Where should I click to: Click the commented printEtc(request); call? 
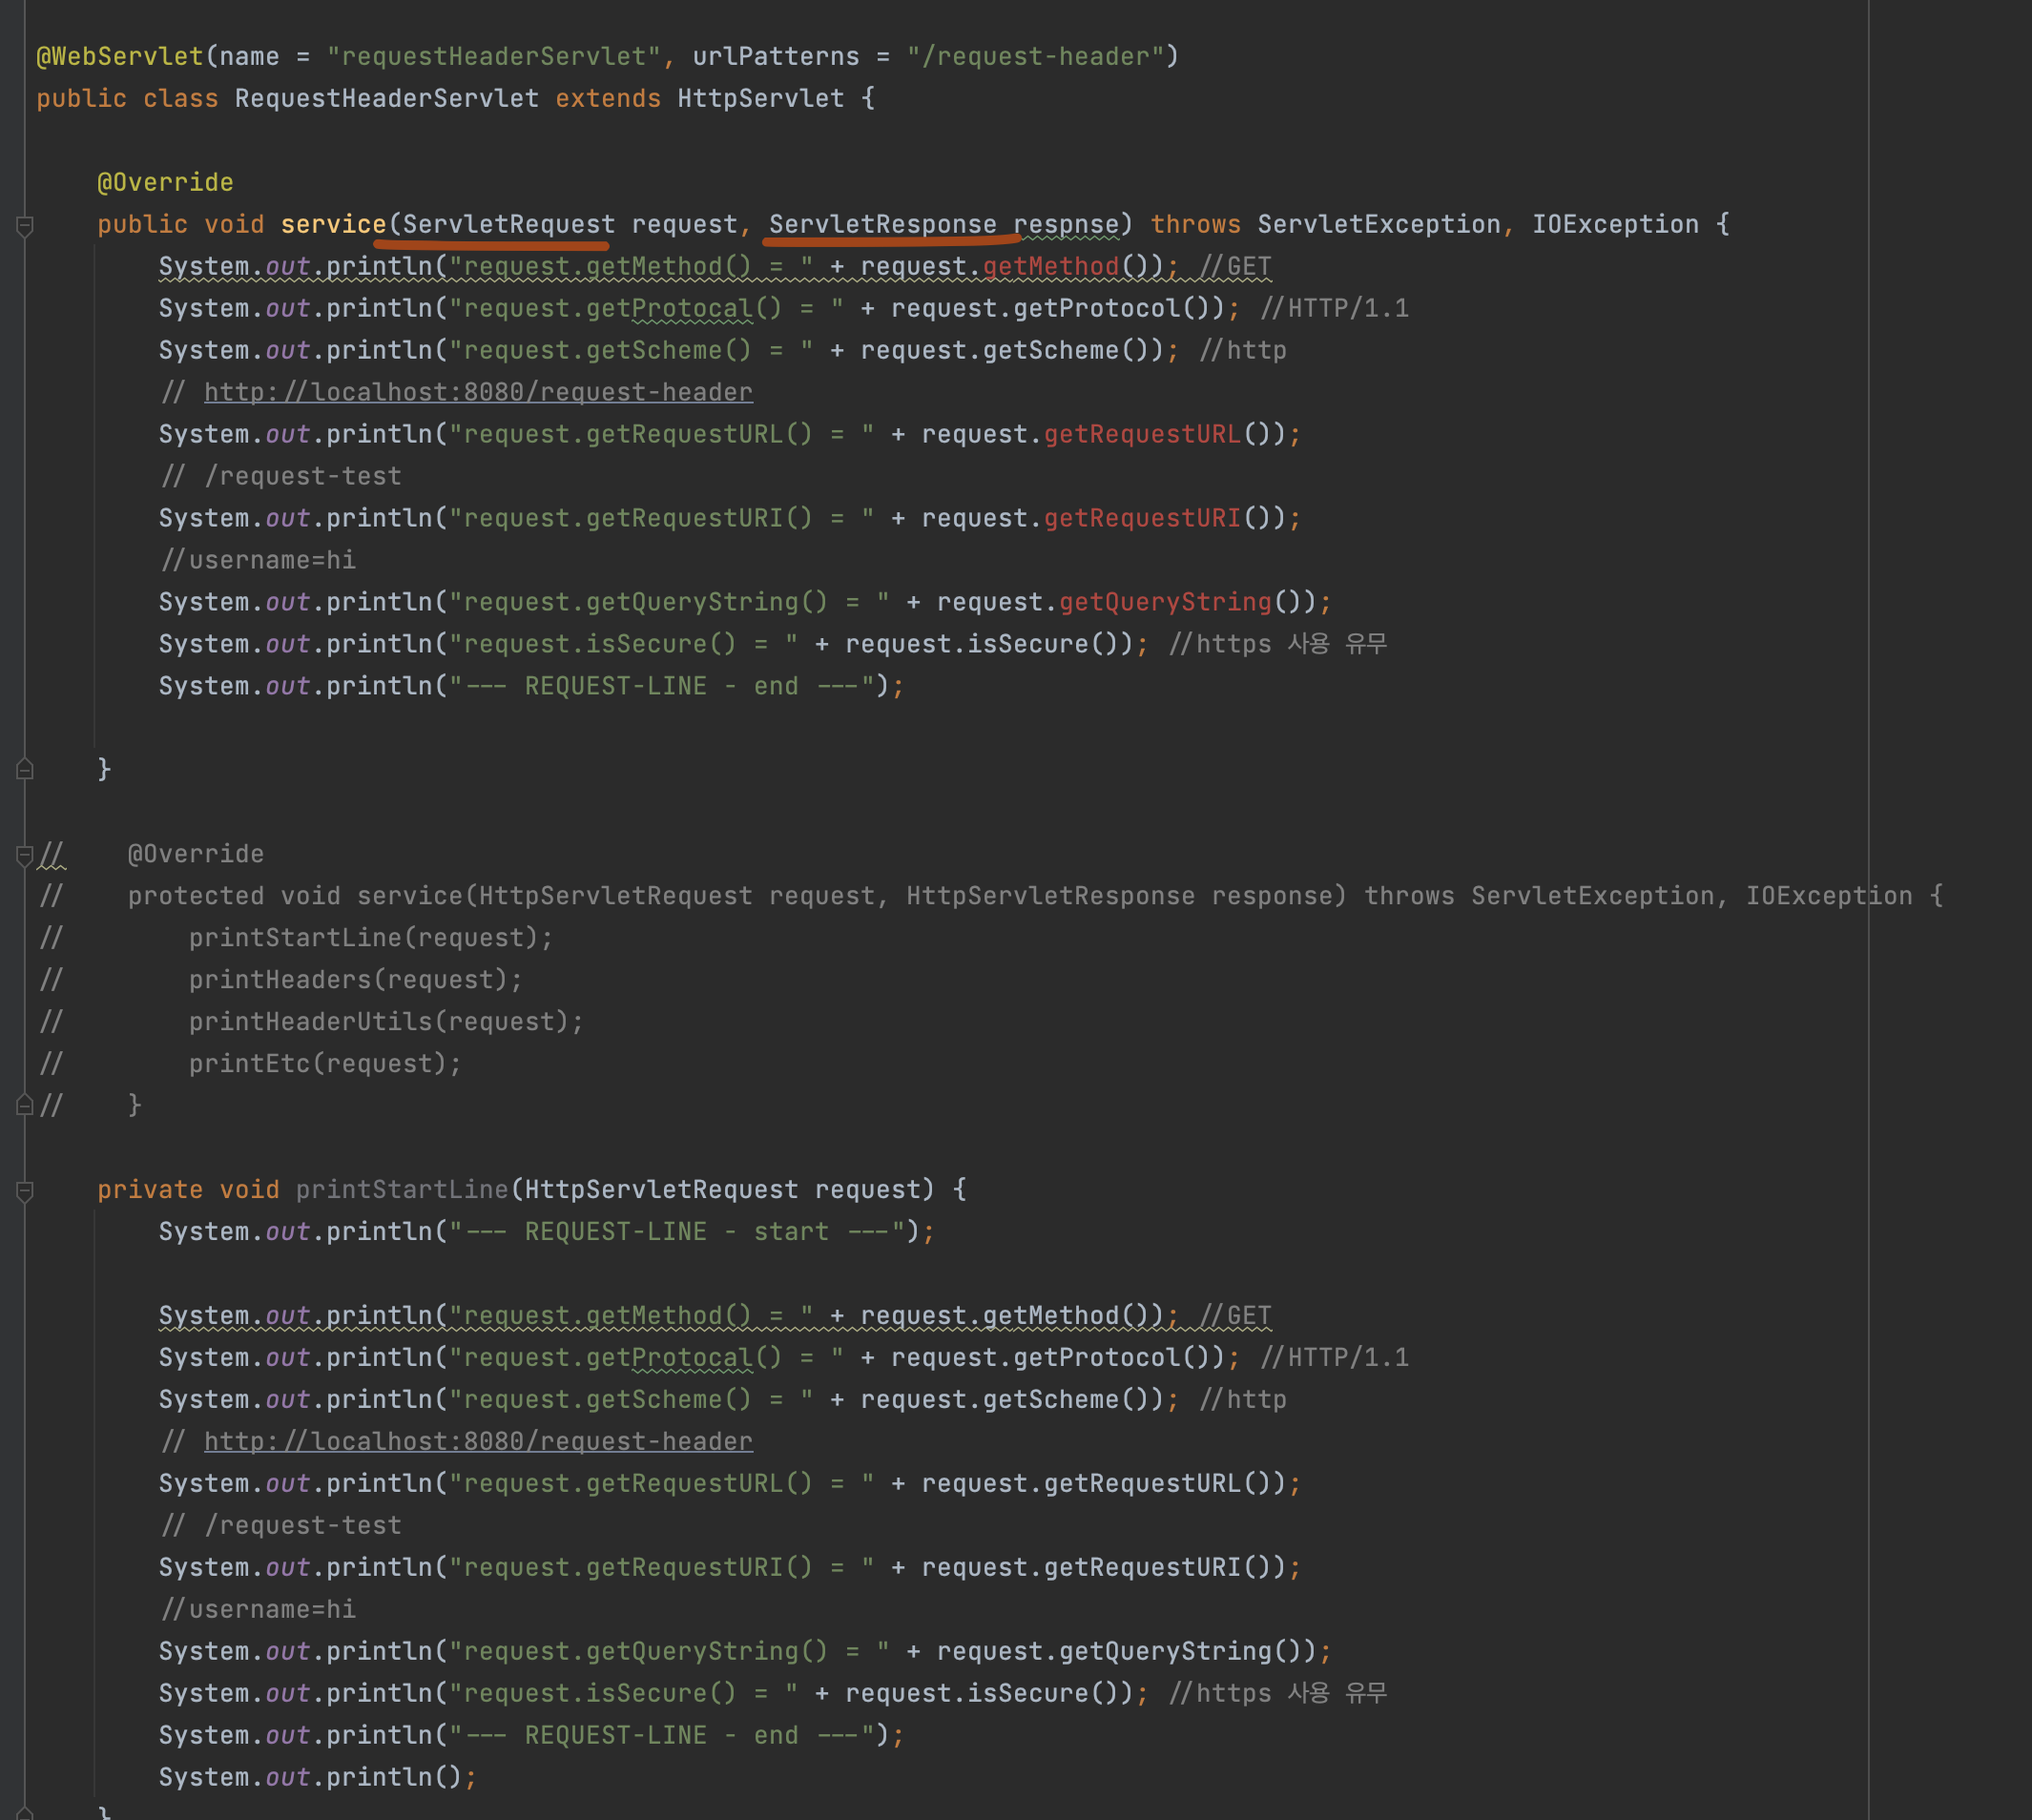325,1064
